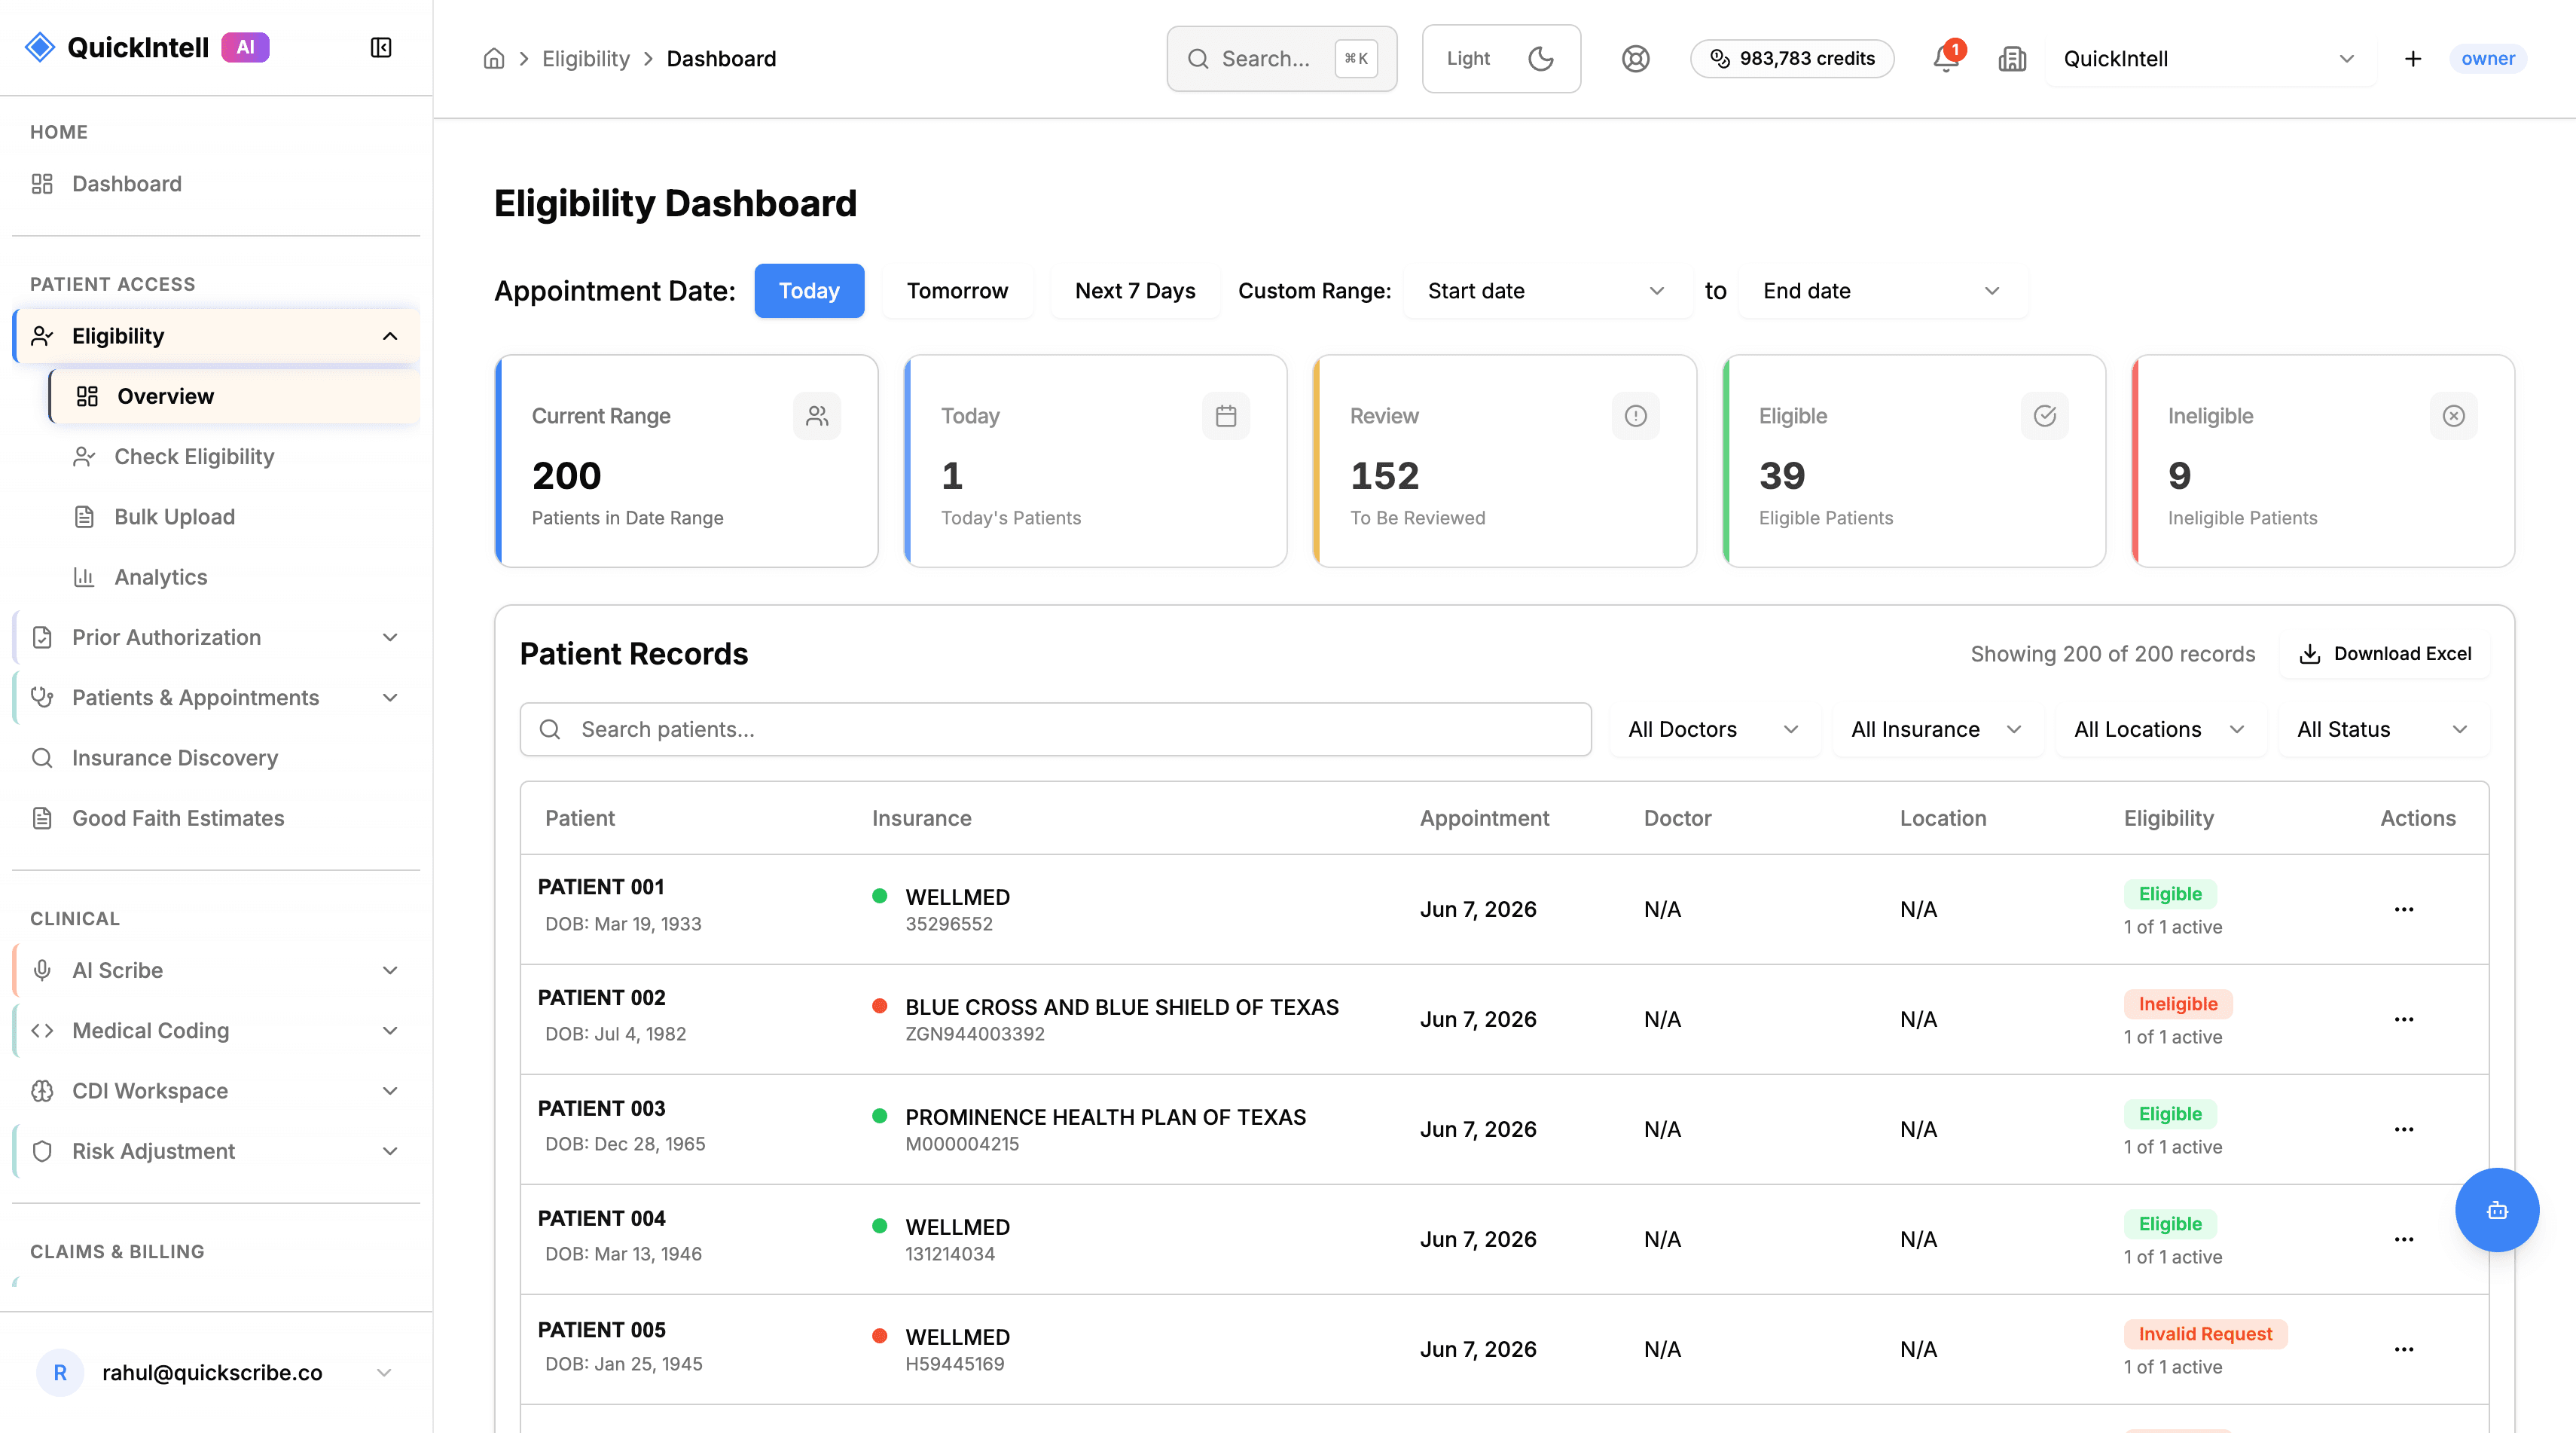Click the Ineligible card X icon
The image size is (2576, 1433).
(2453, 416)
